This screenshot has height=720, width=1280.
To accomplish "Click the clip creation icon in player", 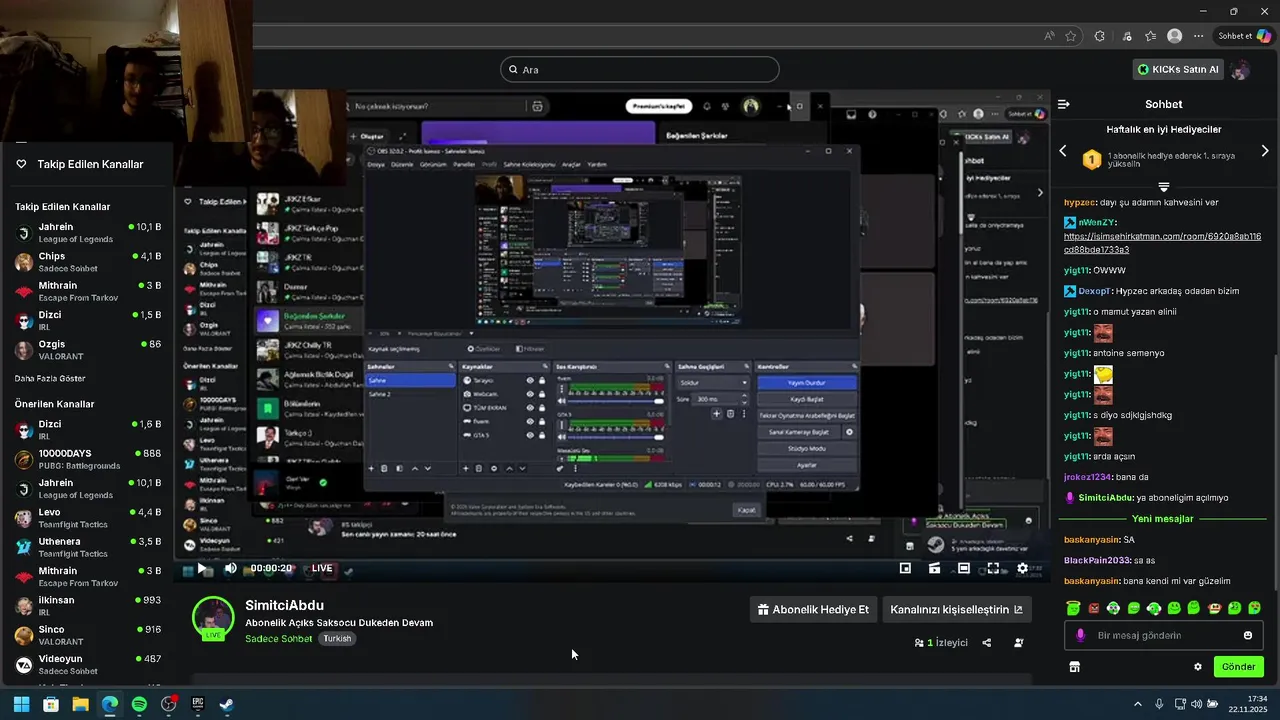I will [x=934, y=568].
